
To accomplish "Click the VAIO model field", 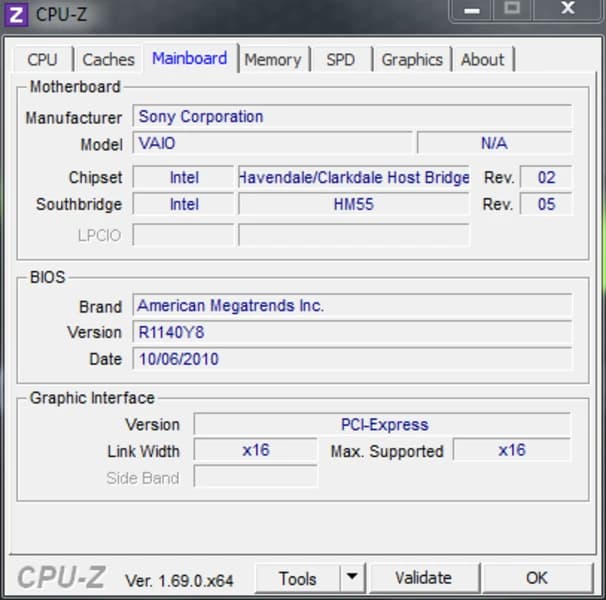I will 272,143.
